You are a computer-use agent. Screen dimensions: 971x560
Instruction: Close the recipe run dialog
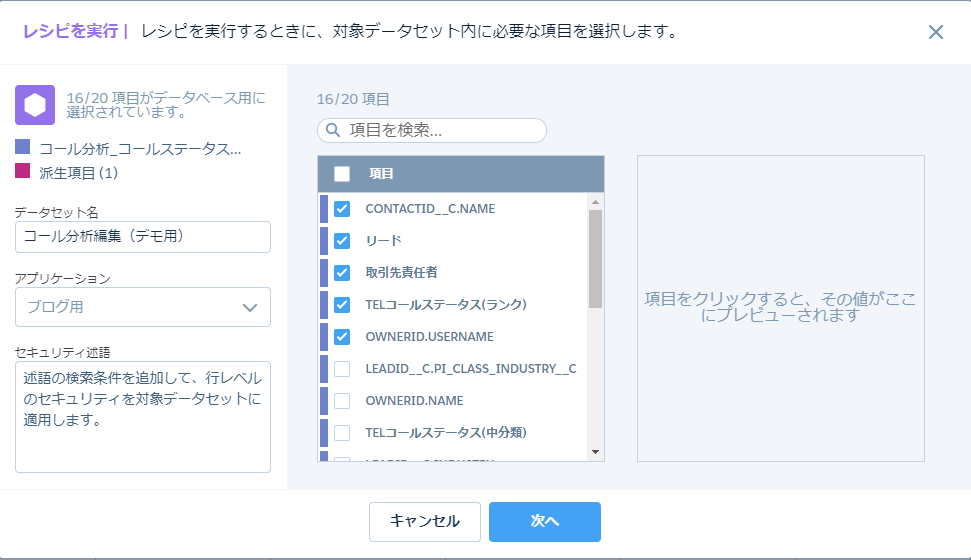click(936, 32)
